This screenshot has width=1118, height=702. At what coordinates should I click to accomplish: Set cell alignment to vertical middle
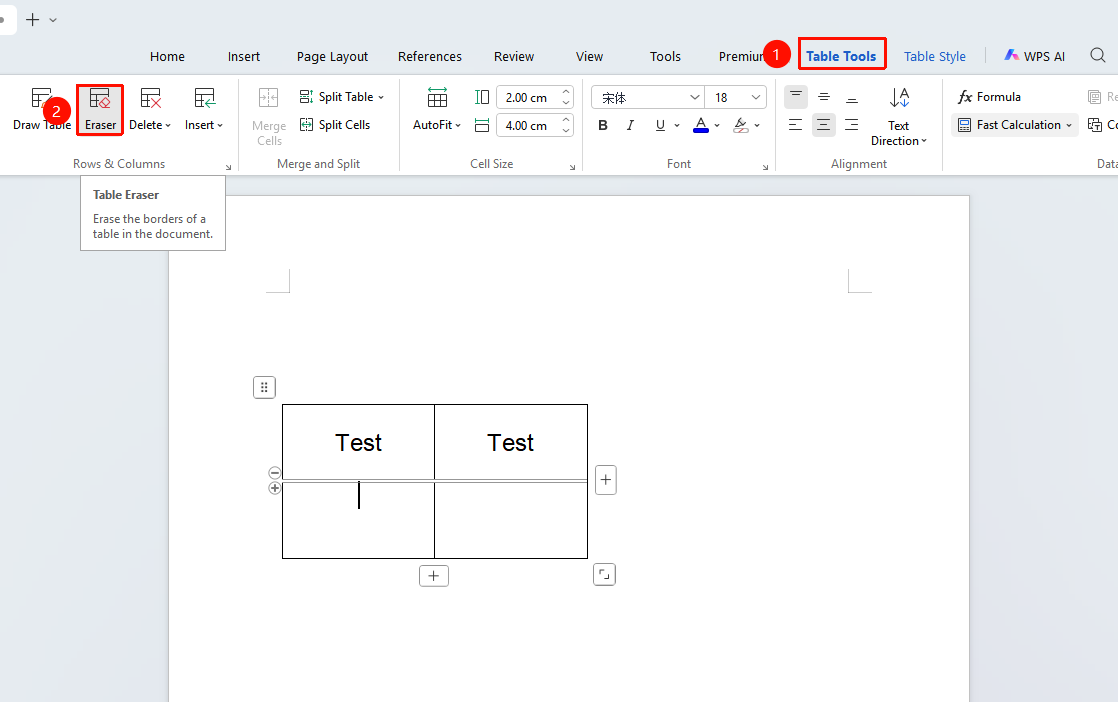tap(824, 97)
